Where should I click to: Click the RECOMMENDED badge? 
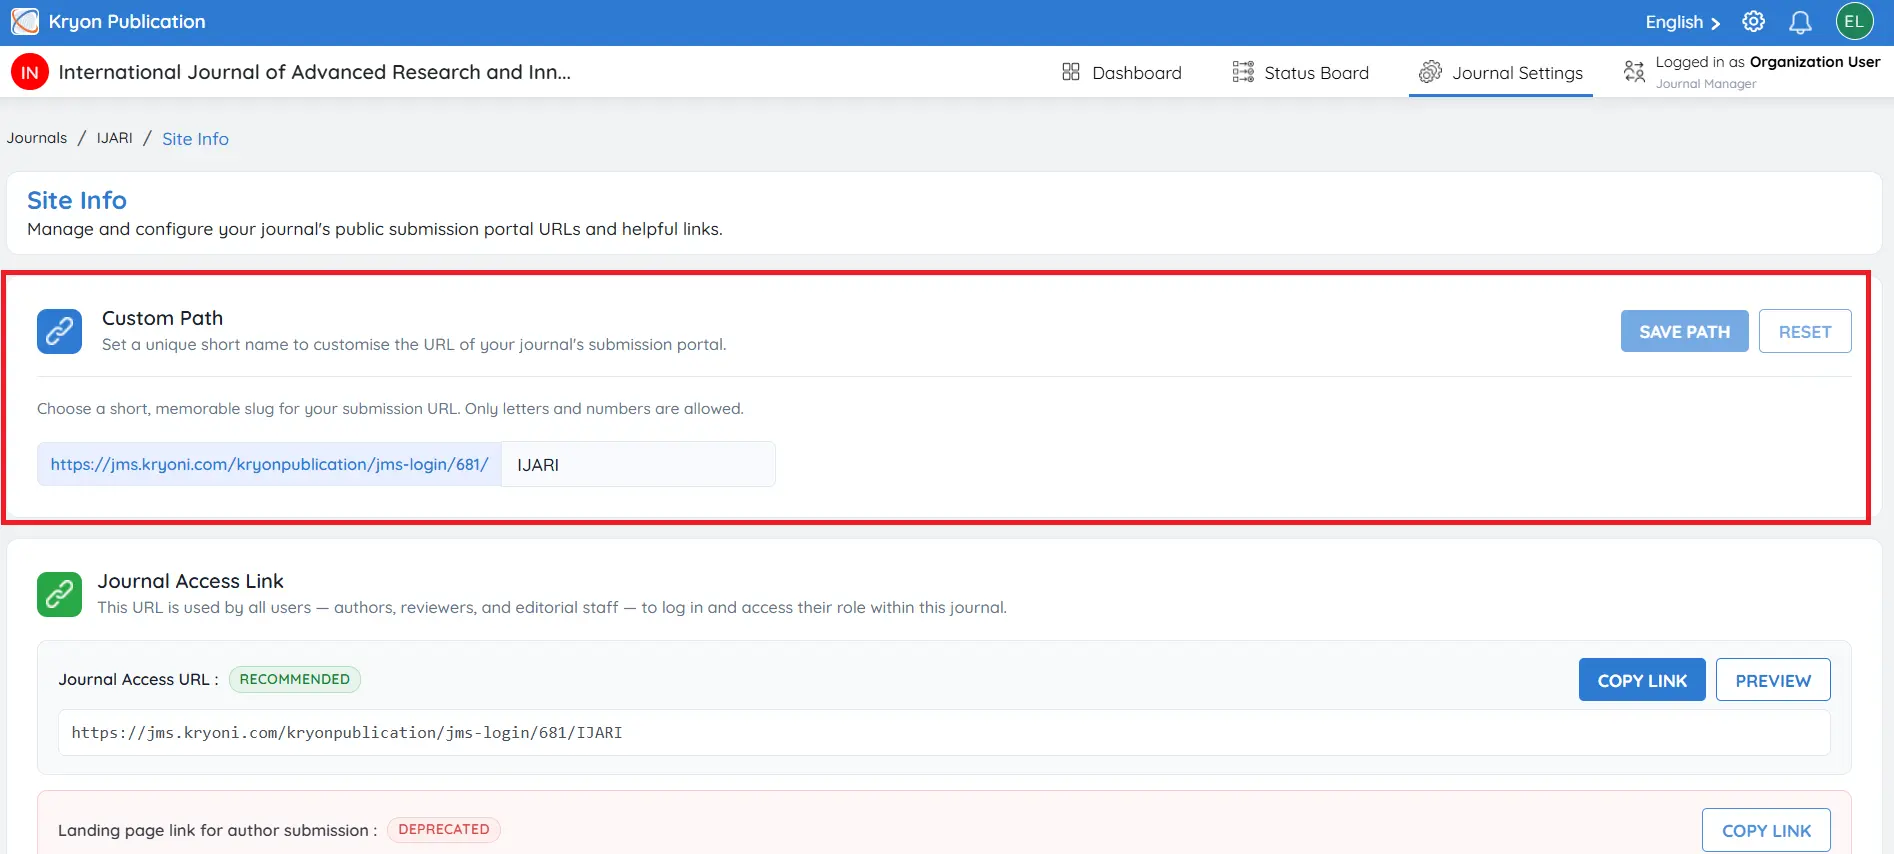click(x=295, y=679)
